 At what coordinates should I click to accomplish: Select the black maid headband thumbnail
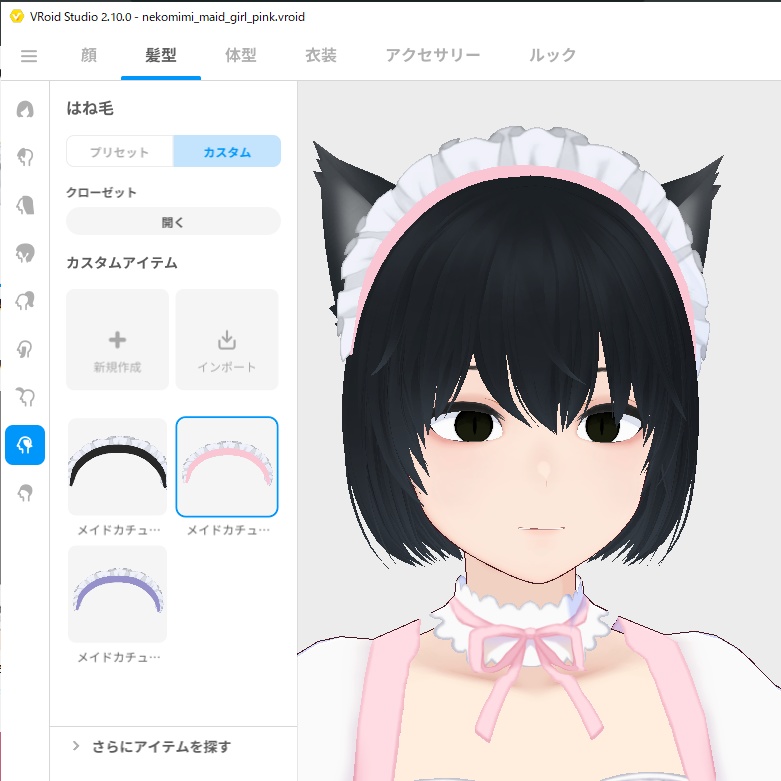[x=118, y=467]
